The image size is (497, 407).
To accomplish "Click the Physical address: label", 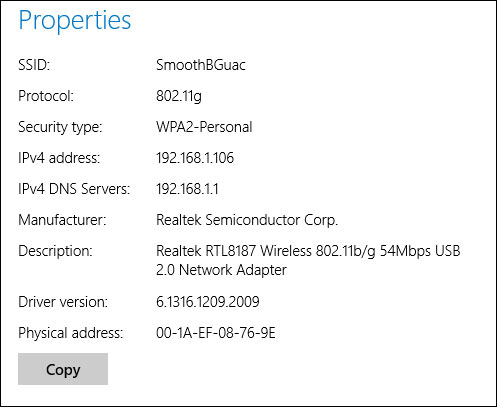I will (71, 333).
